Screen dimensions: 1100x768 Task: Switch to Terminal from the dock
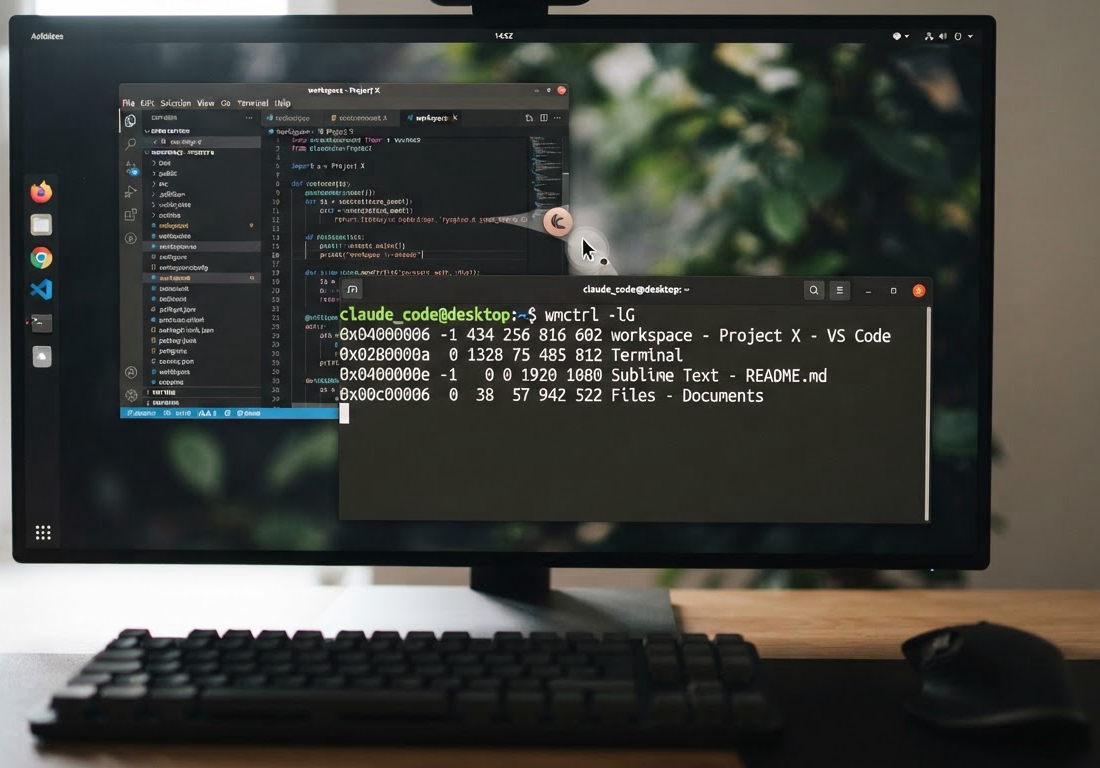(41, 323)
